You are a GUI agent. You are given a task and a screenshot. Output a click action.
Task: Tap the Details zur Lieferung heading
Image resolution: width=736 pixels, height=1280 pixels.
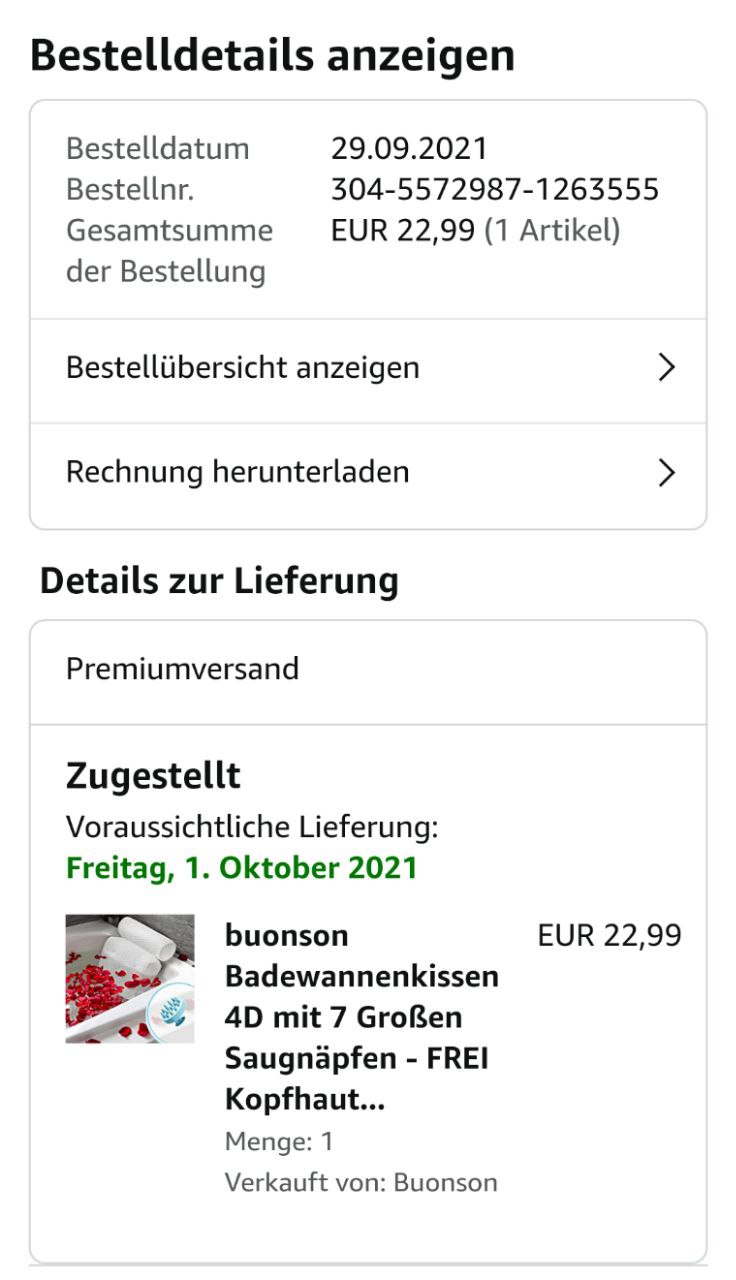point(219,581)
